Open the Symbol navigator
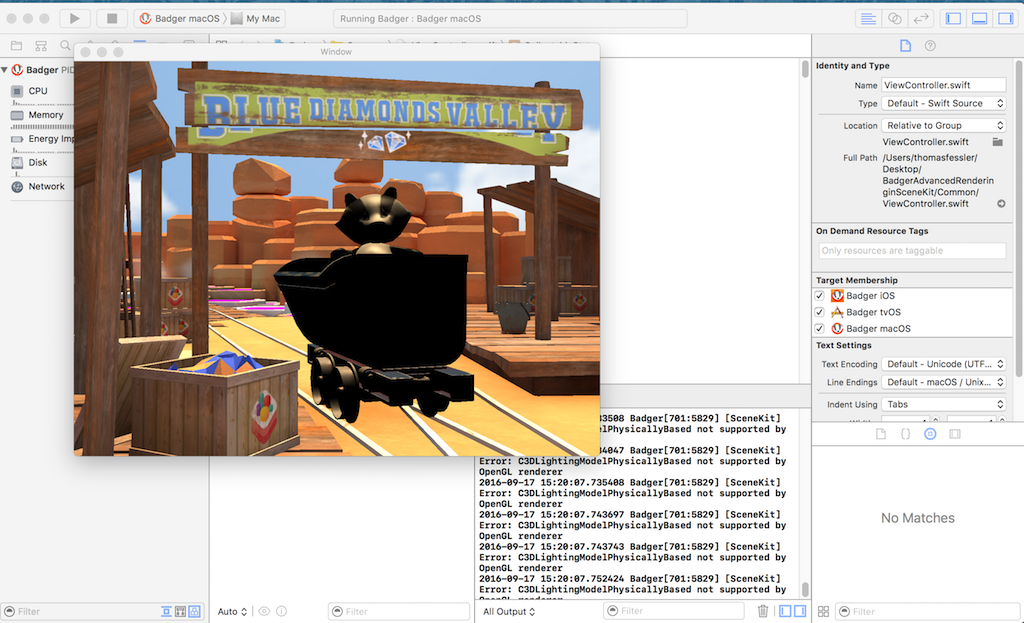 click(x=41, y=46)
